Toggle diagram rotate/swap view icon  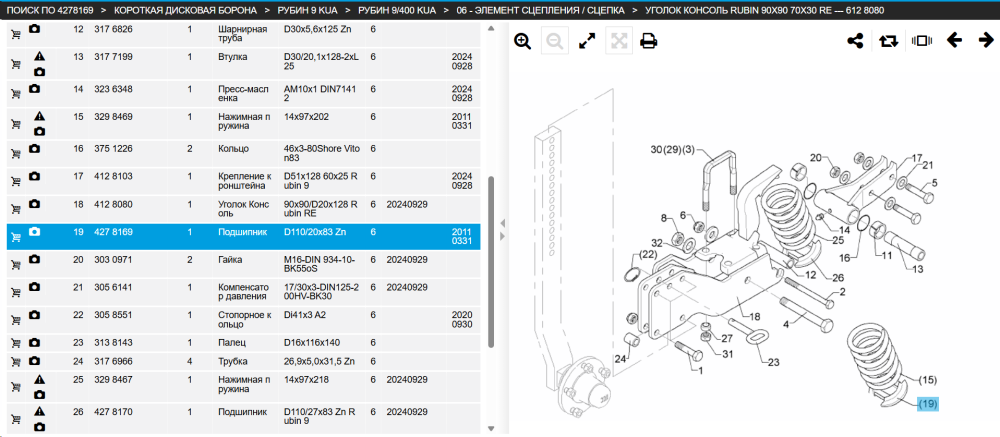888,41
